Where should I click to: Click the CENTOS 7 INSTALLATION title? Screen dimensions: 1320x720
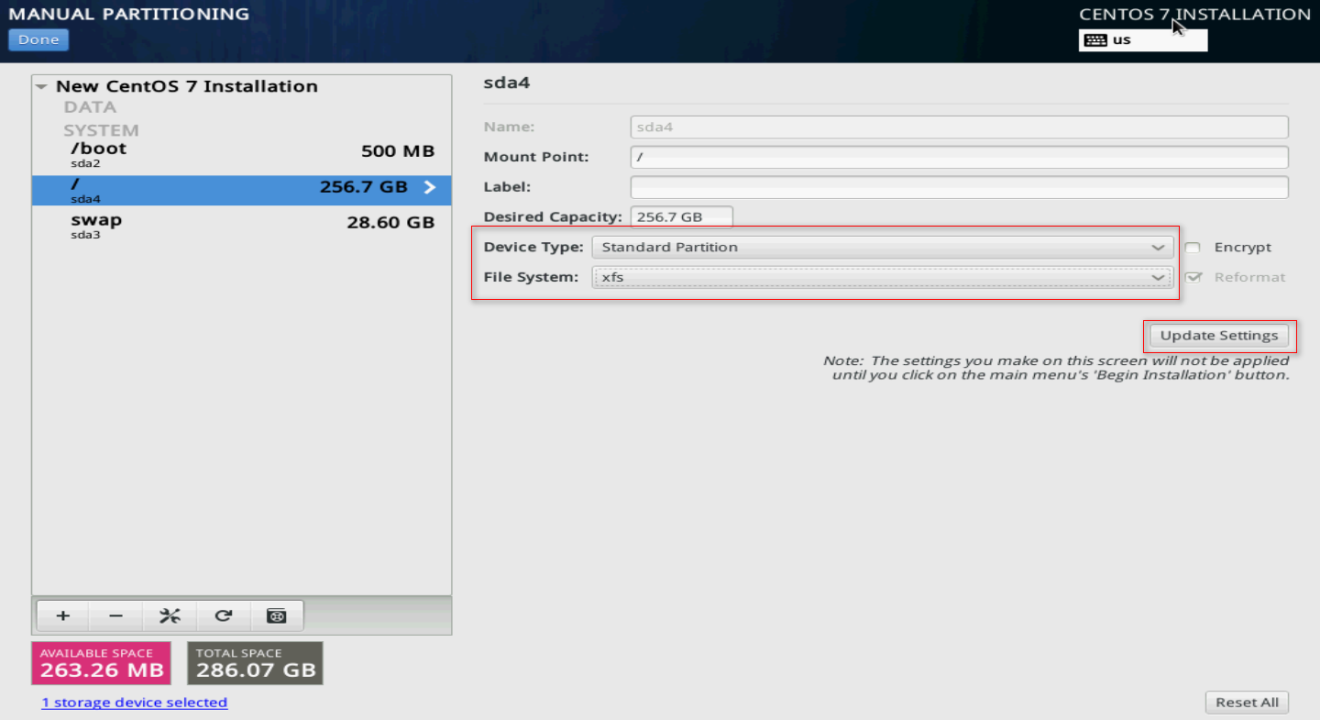(1195, 14)
